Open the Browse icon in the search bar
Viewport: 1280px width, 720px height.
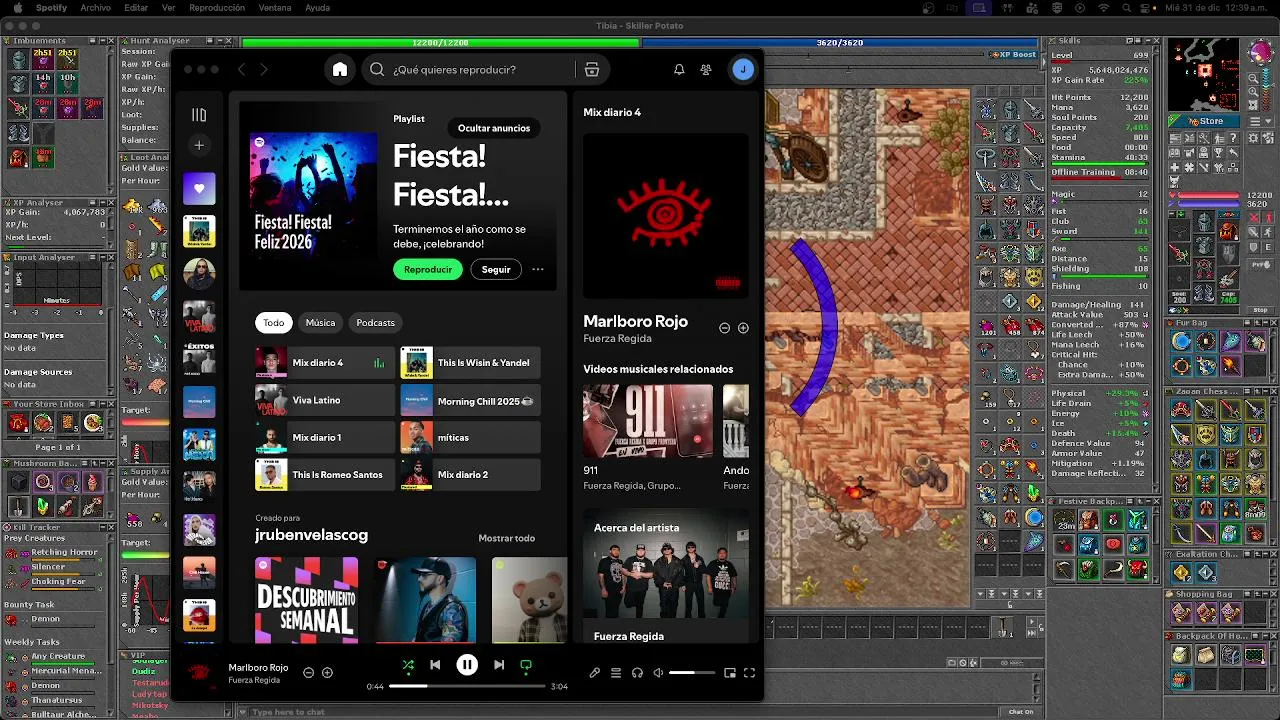click(x=592, y=69)
